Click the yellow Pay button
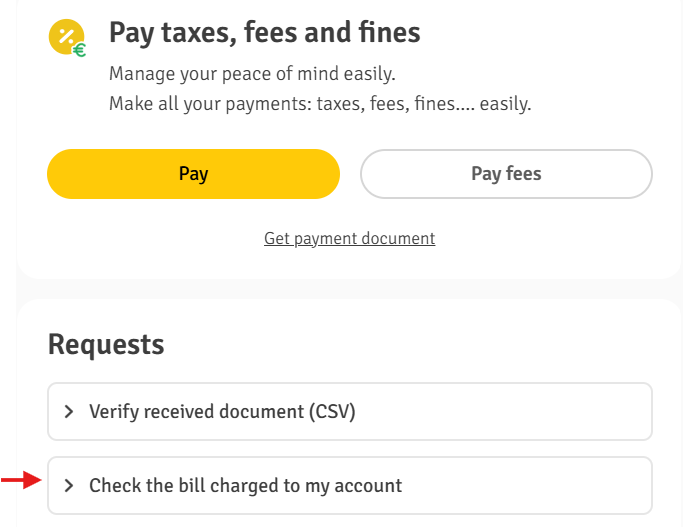 coord(193,174)
